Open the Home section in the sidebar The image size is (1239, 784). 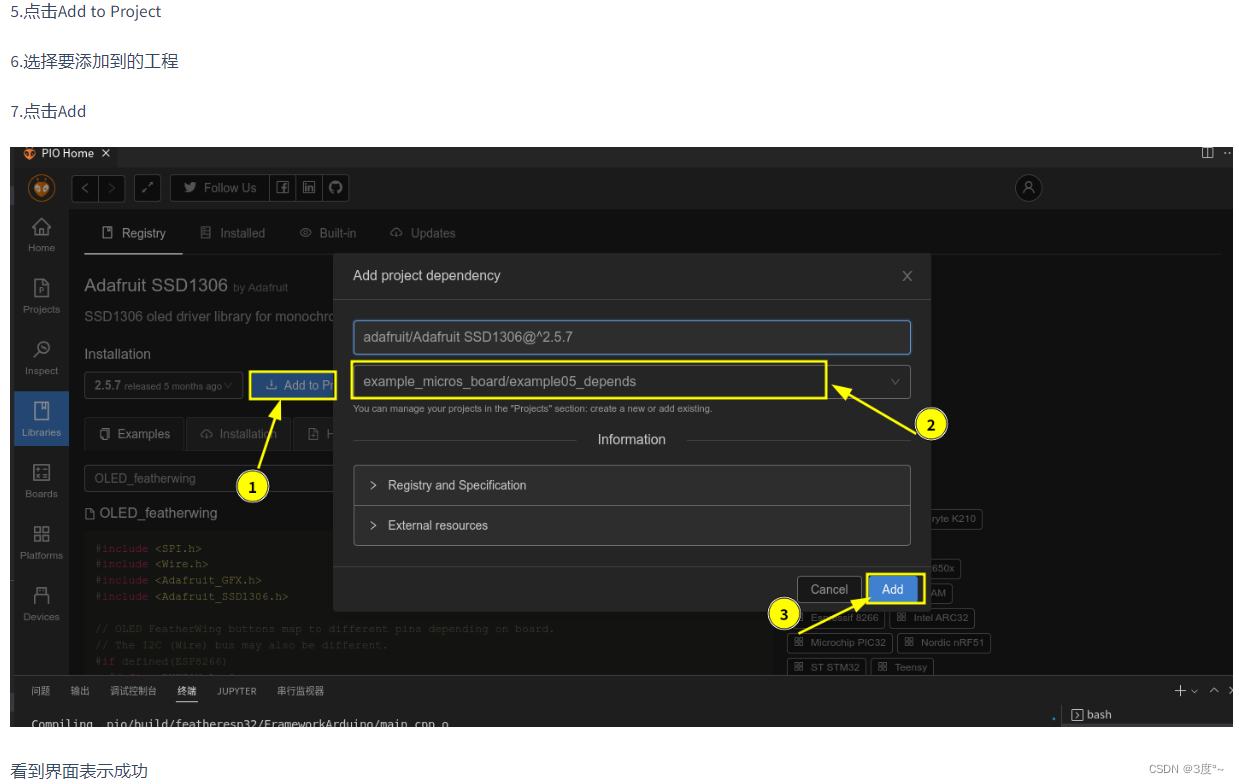pyautogui.click(x=41, y=235)
